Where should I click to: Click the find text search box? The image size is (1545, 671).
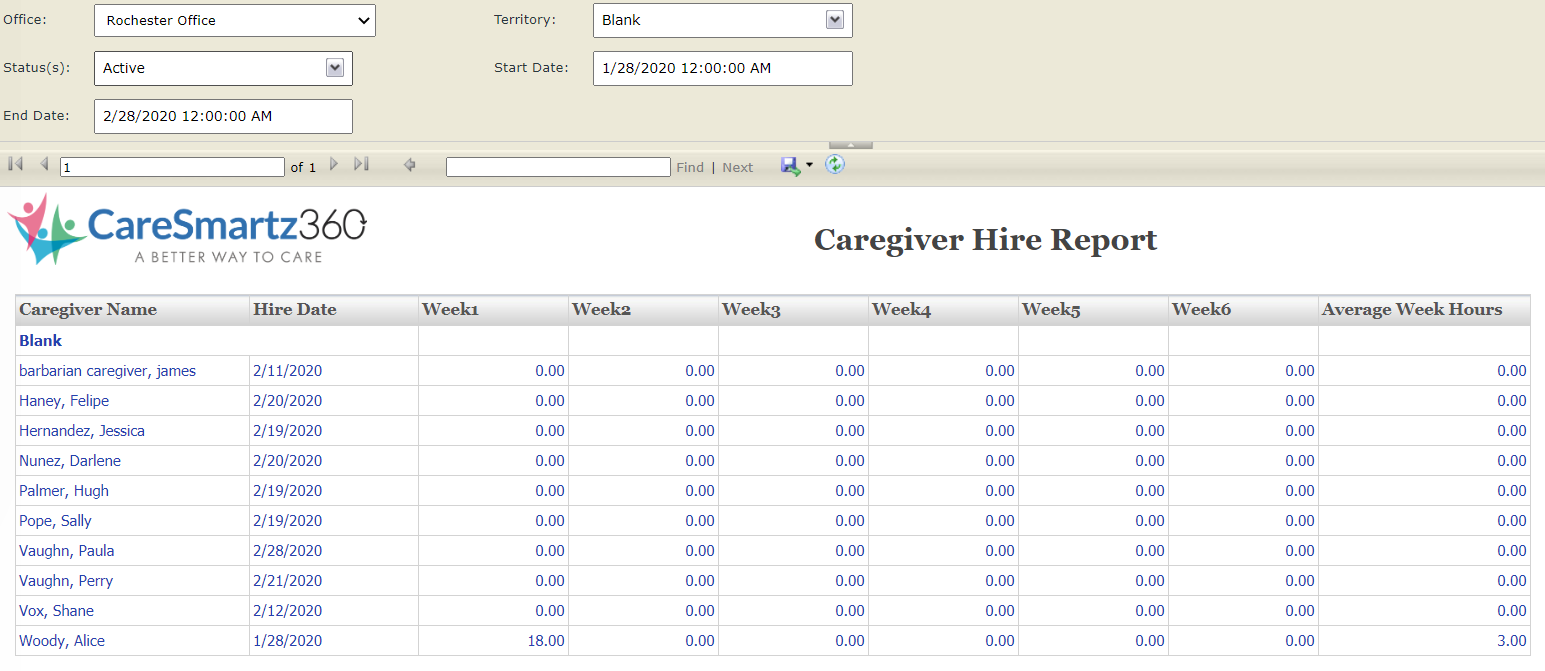pyautogui.click(x=558, y=167)
